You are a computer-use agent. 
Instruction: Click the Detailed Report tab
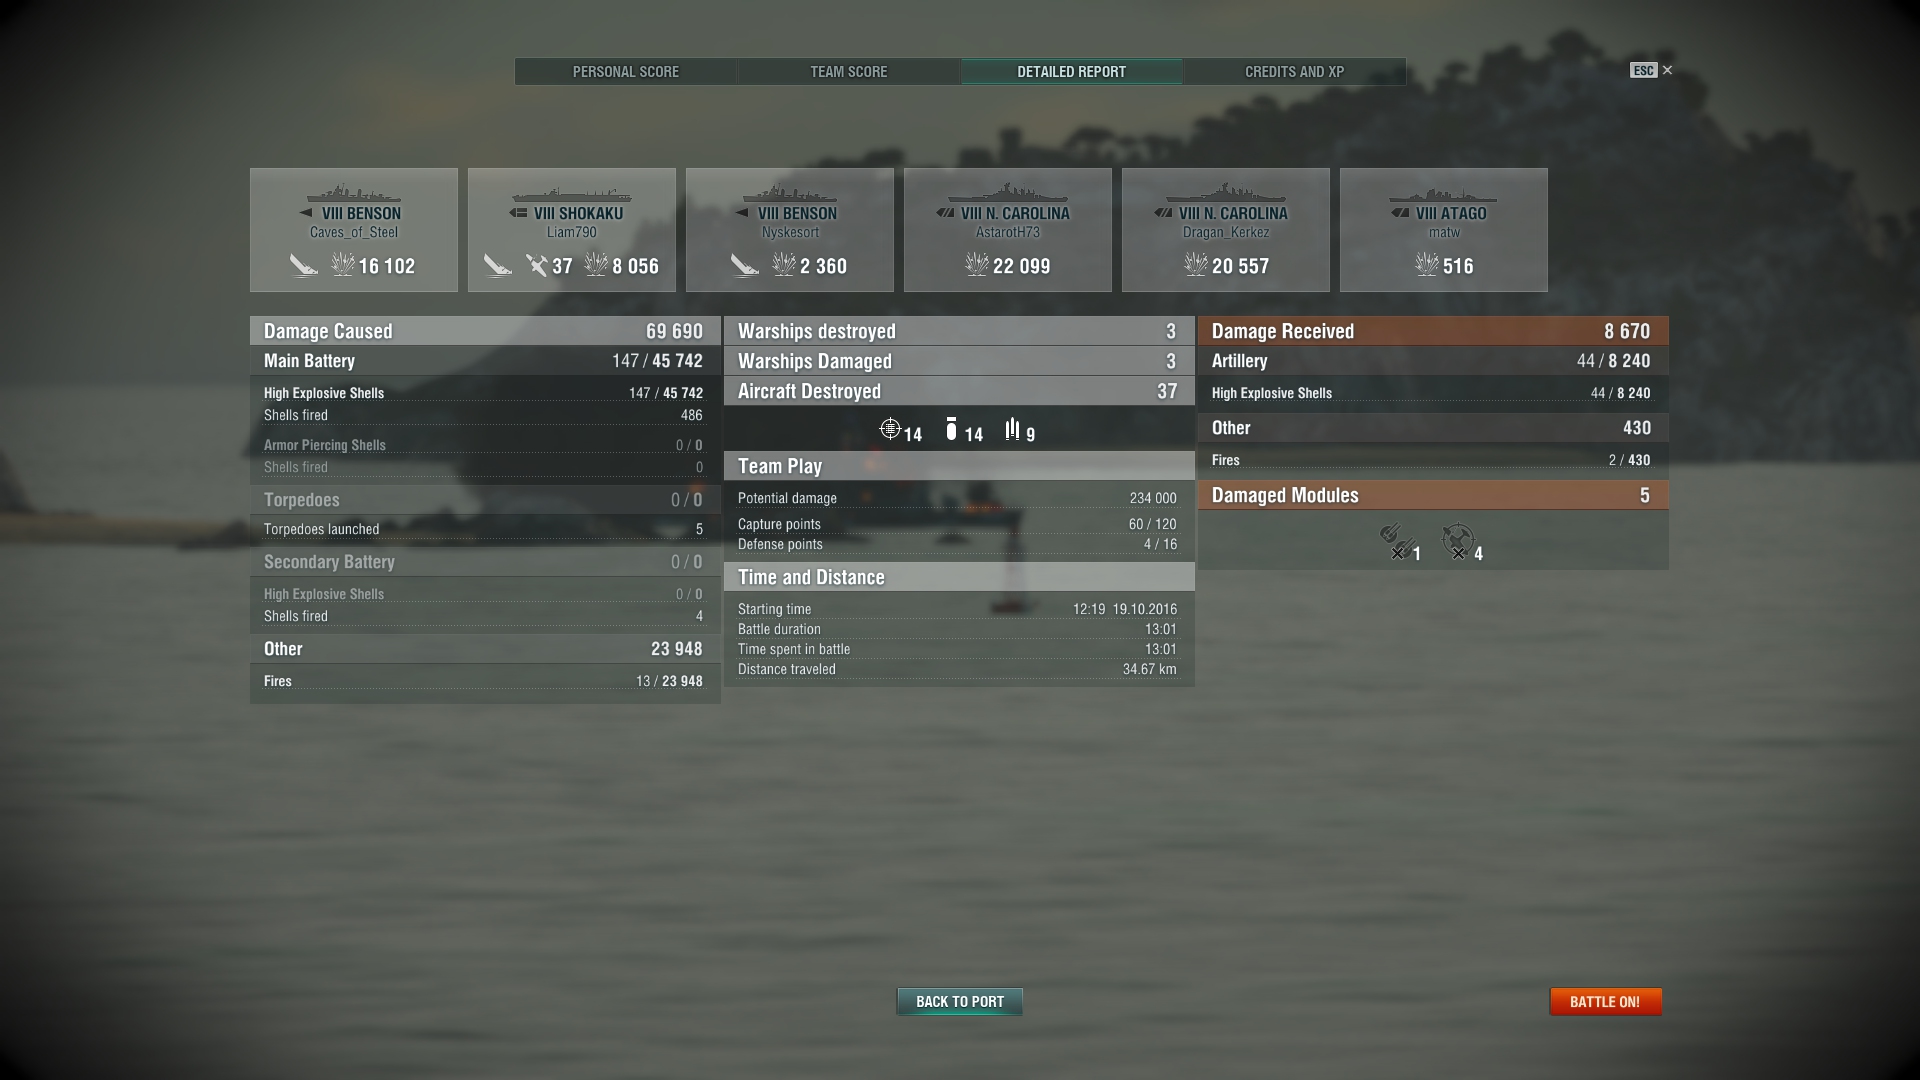(x=1072, y=72)
